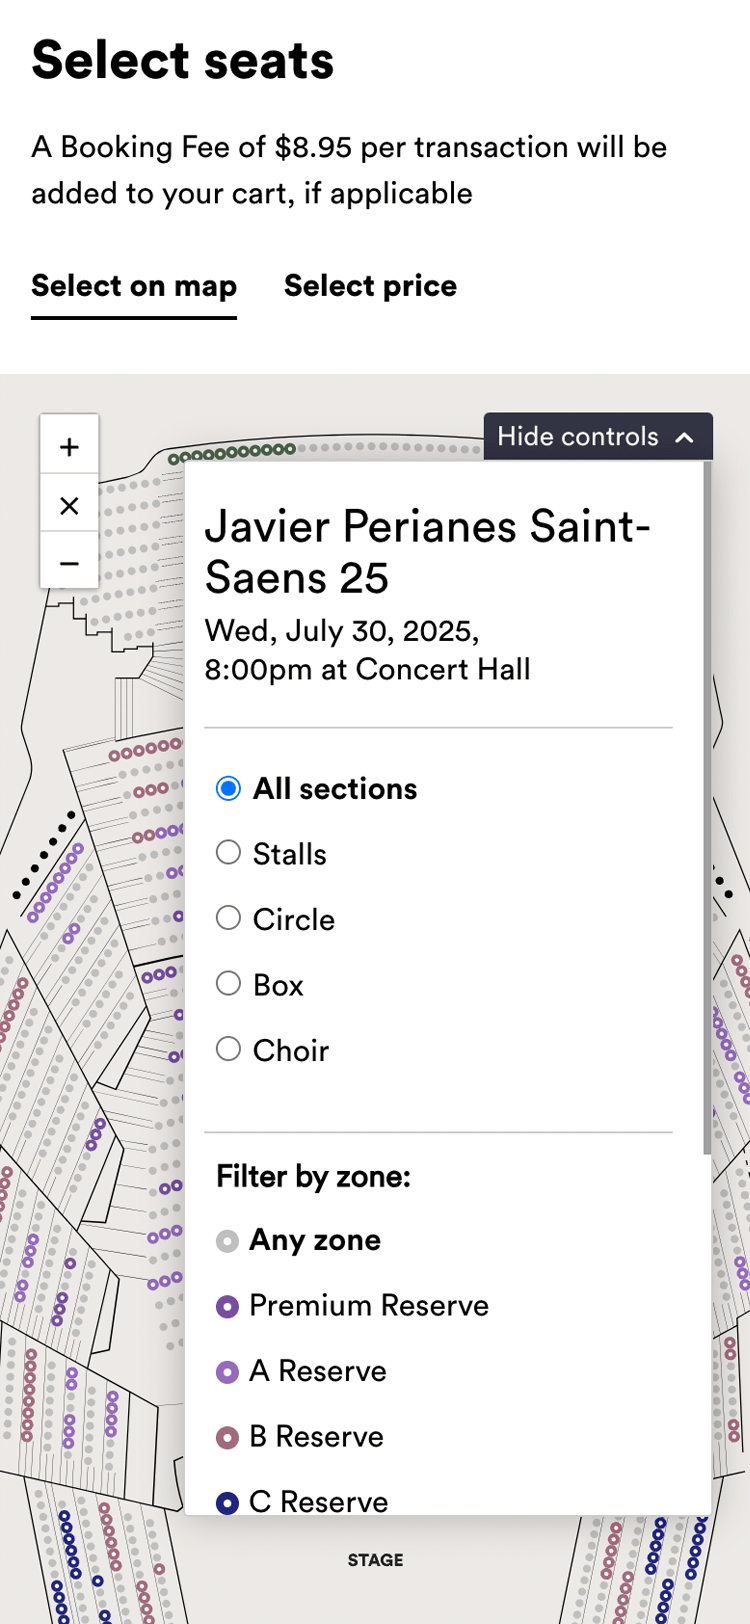Screen dimensions: 750x1624
Task: Zoom out of the seat map
Action: [69, 564]
